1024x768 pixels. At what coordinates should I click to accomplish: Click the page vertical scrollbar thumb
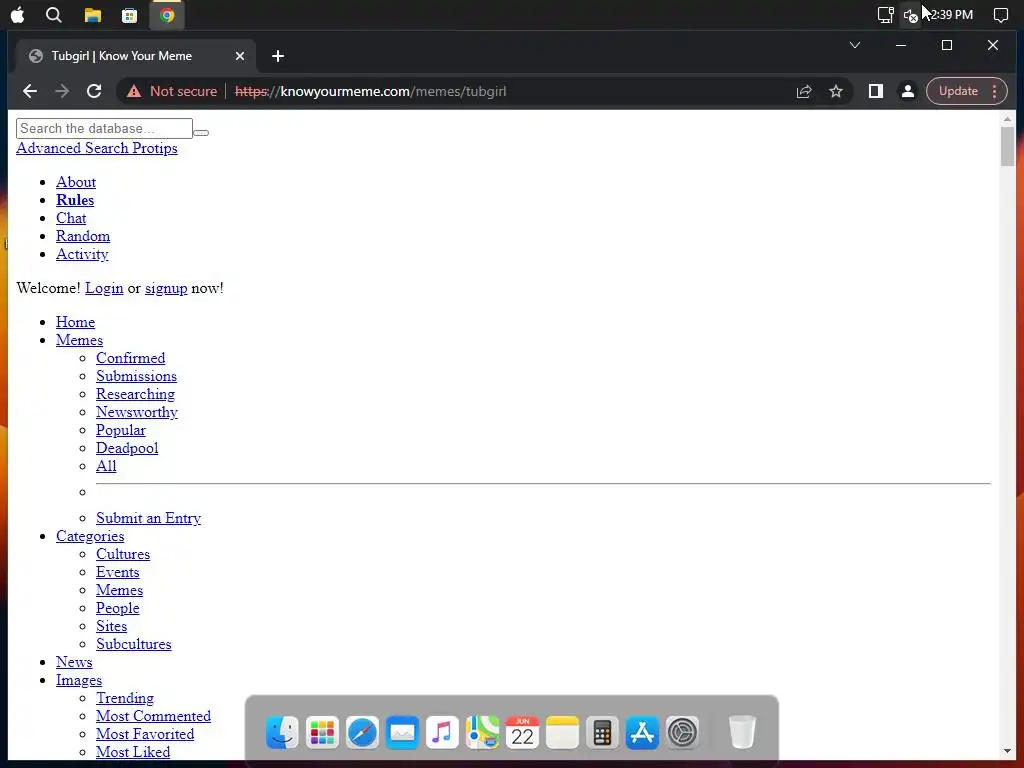tap(1007, 146)
